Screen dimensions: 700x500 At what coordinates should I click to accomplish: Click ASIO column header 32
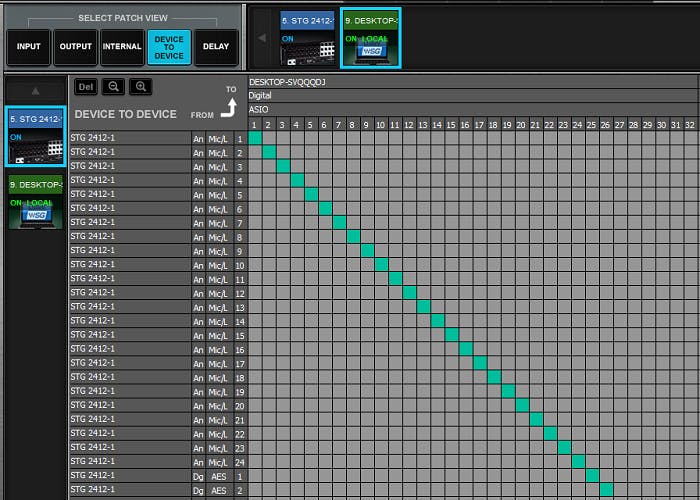[x=689, y=124]
